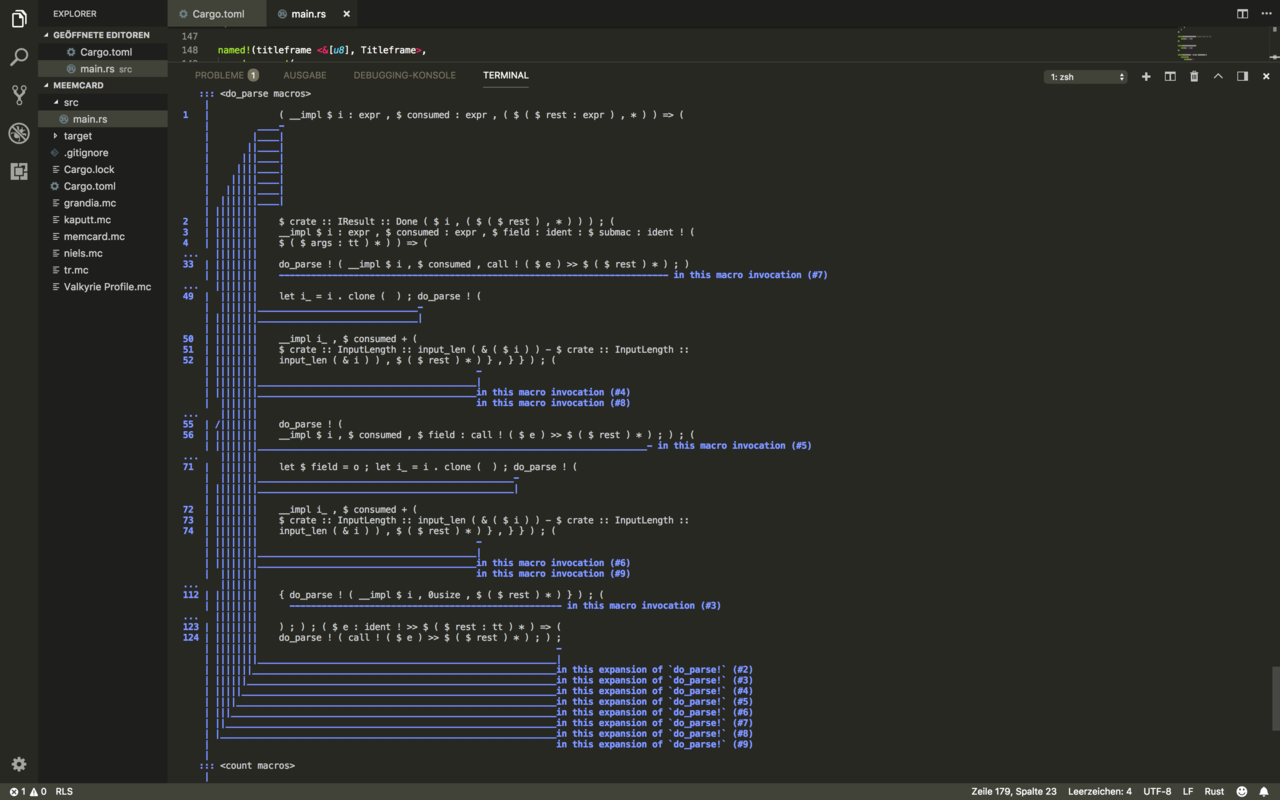Split the terminal pane

[1170, 76]
